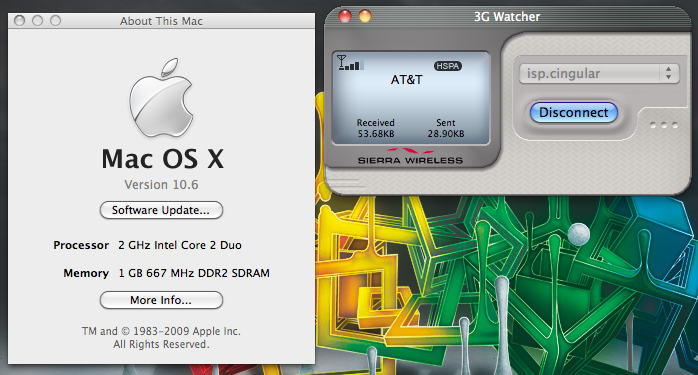Disconnect the 3G Watcher connection

(573, 112)
